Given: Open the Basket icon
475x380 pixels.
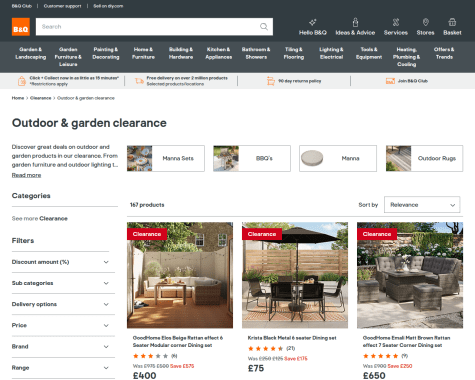Looking at the screenshot, I should [452, 22].
